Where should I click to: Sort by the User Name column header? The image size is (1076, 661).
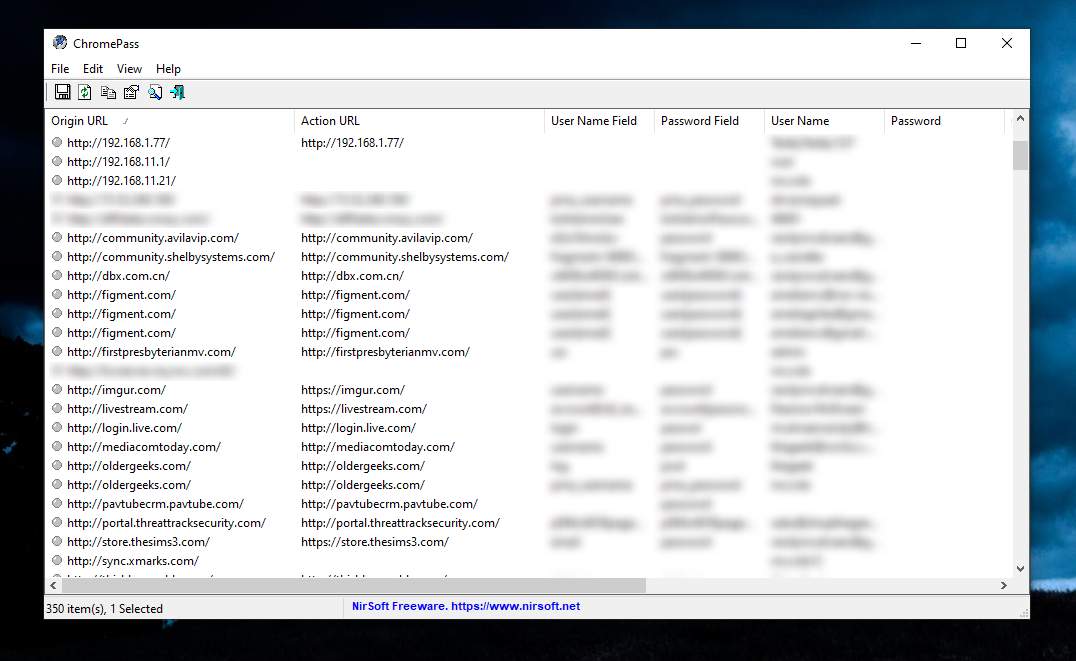824,121
